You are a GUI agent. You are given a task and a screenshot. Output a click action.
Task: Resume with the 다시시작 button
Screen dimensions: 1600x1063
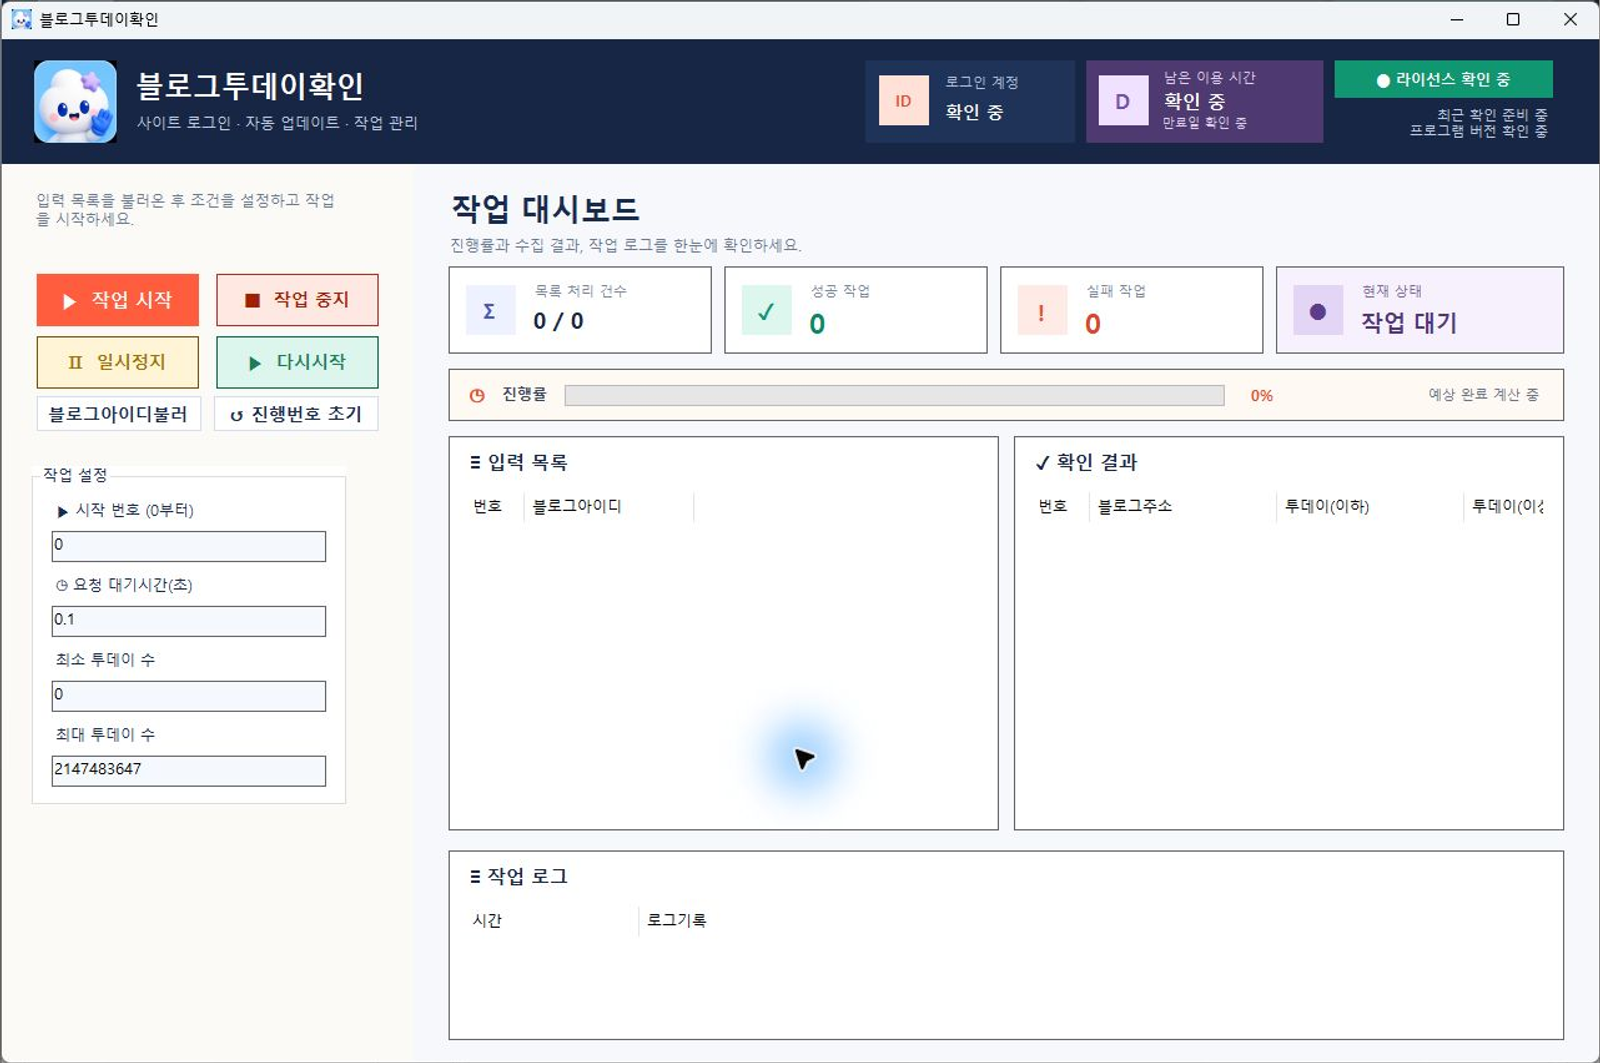click(297, 362)
